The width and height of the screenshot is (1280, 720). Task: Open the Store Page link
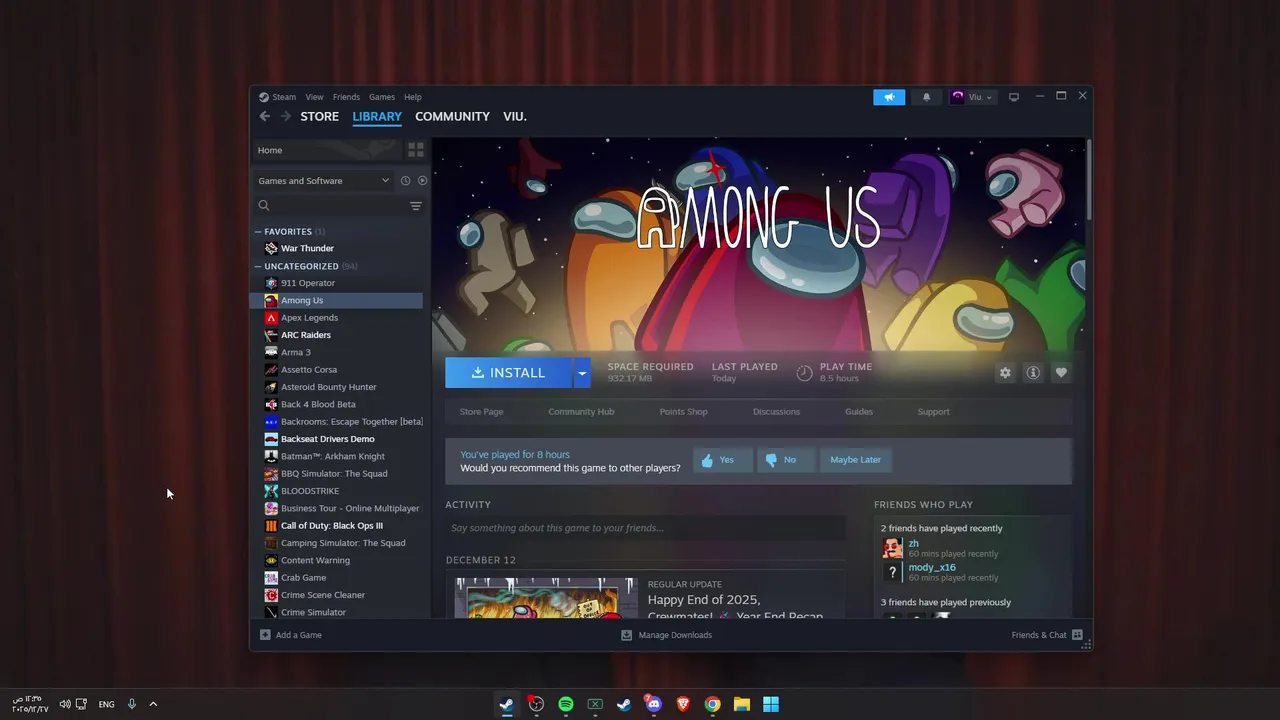[481, 412]
